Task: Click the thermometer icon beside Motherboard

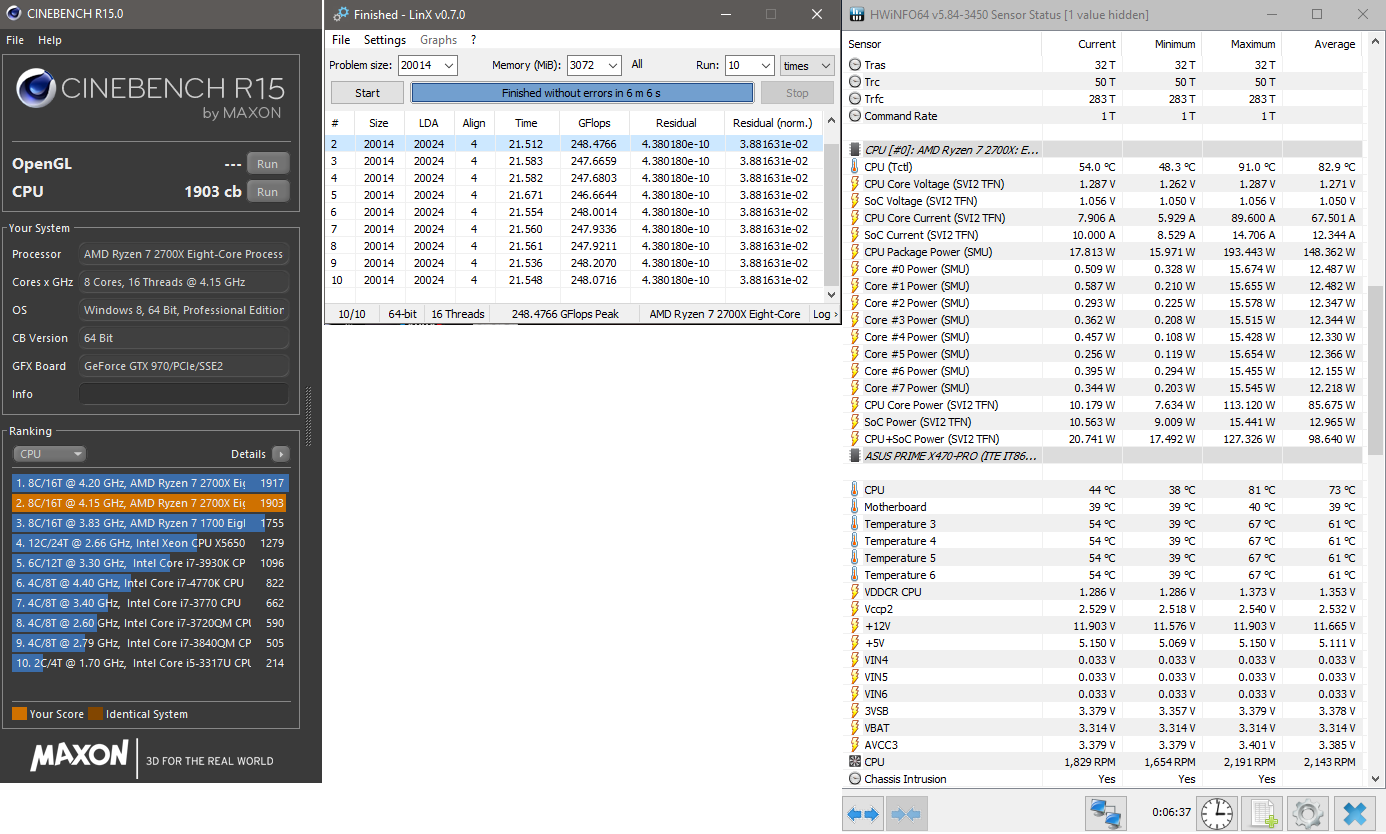Action: point(855,507)
